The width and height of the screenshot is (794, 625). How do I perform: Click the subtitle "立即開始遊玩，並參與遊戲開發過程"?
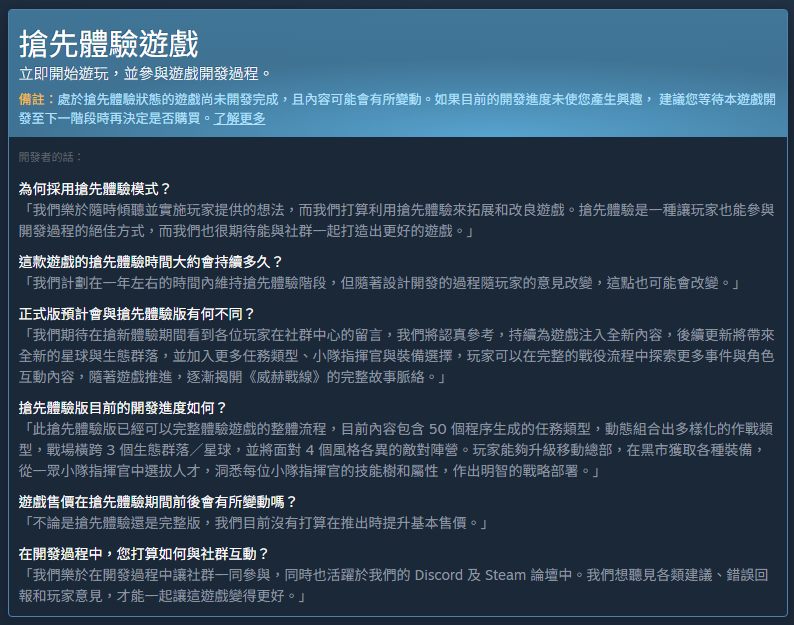click(x=145, y=74)
